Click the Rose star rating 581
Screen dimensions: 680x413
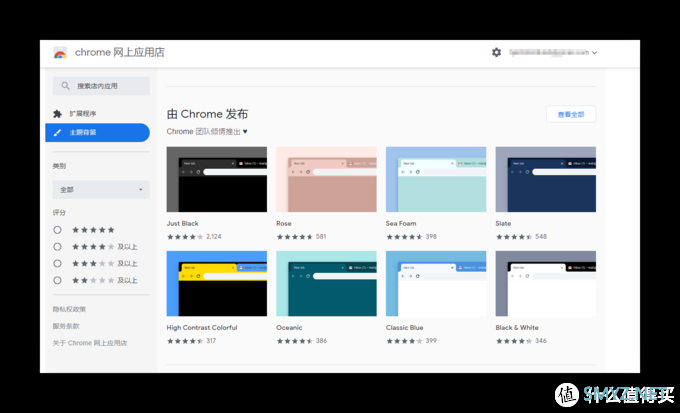(x=301, y=237)
